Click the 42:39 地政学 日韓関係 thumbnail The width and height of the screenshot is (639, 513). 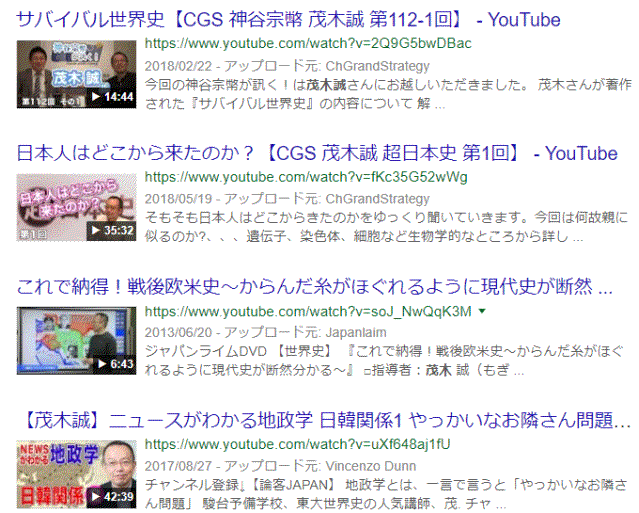point(76,474)
